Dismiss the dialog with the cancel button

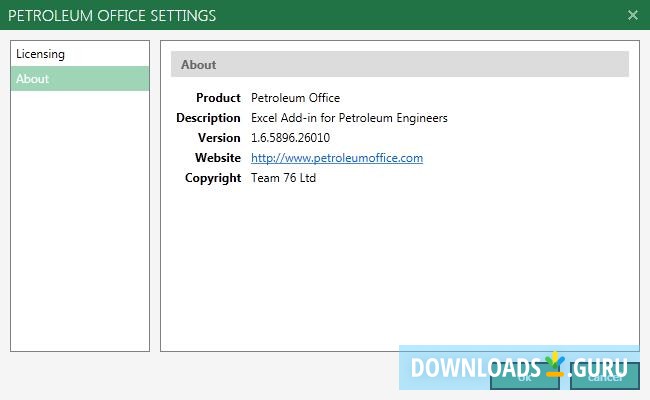605,376
